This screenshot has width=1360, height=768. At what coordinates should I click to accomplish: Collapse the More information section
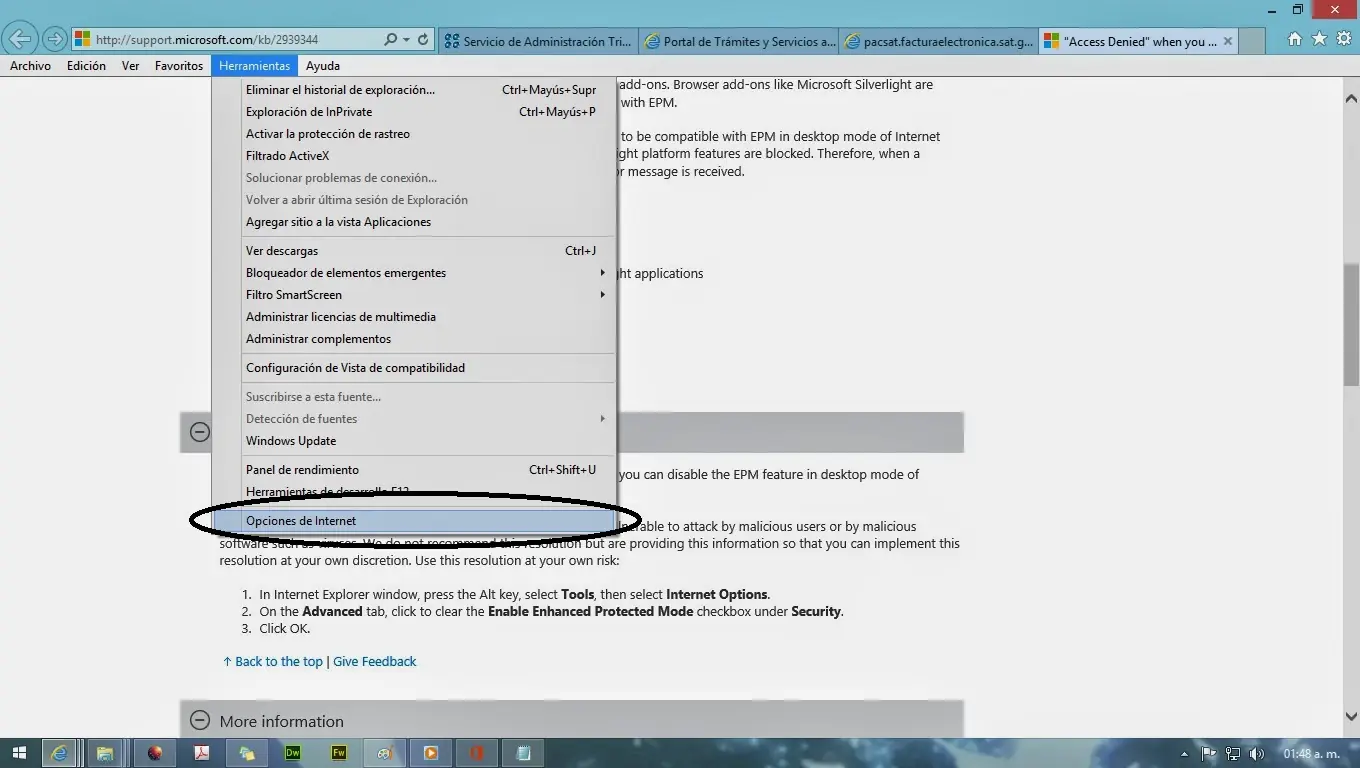click(200, 720)
